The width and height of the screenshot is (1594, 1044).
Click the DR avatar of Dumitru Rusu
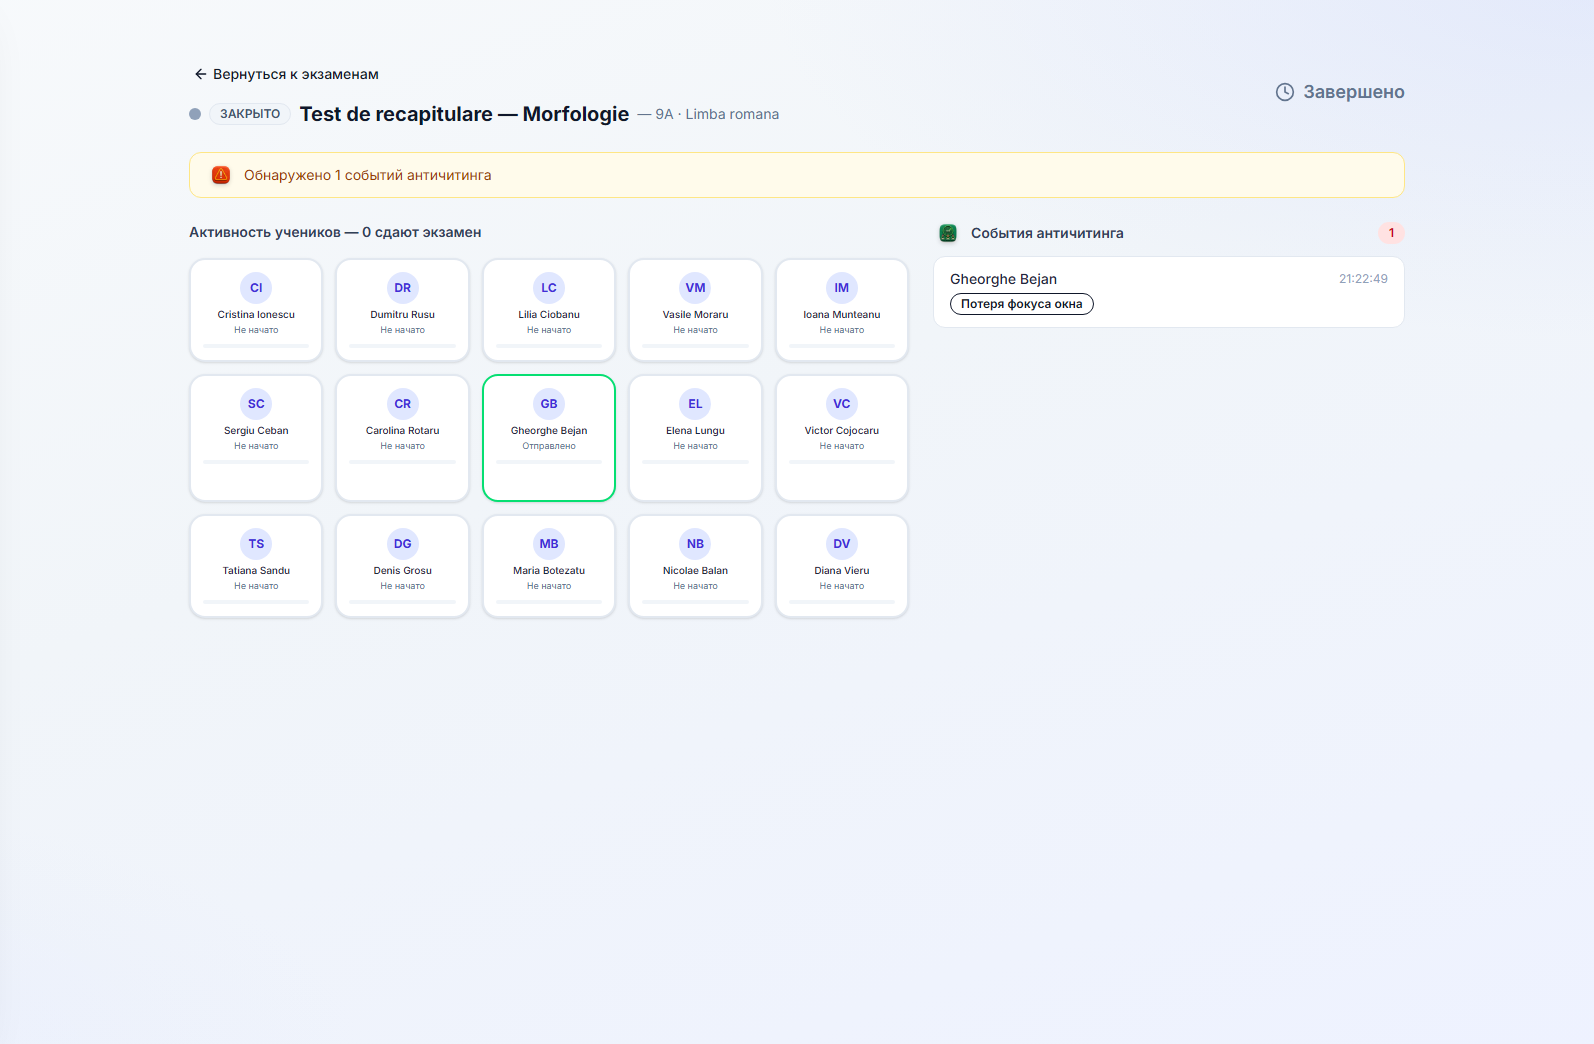tap(403, 288)
